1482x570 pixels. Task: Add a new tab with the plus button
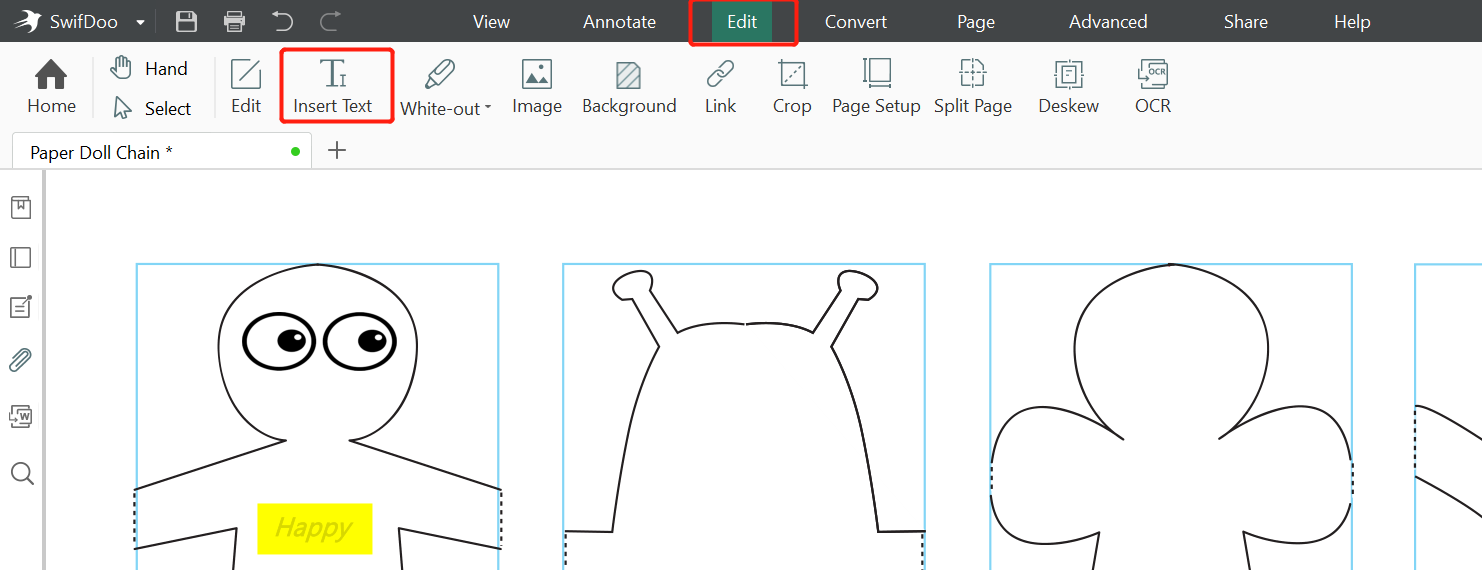(x=338, y=150)
